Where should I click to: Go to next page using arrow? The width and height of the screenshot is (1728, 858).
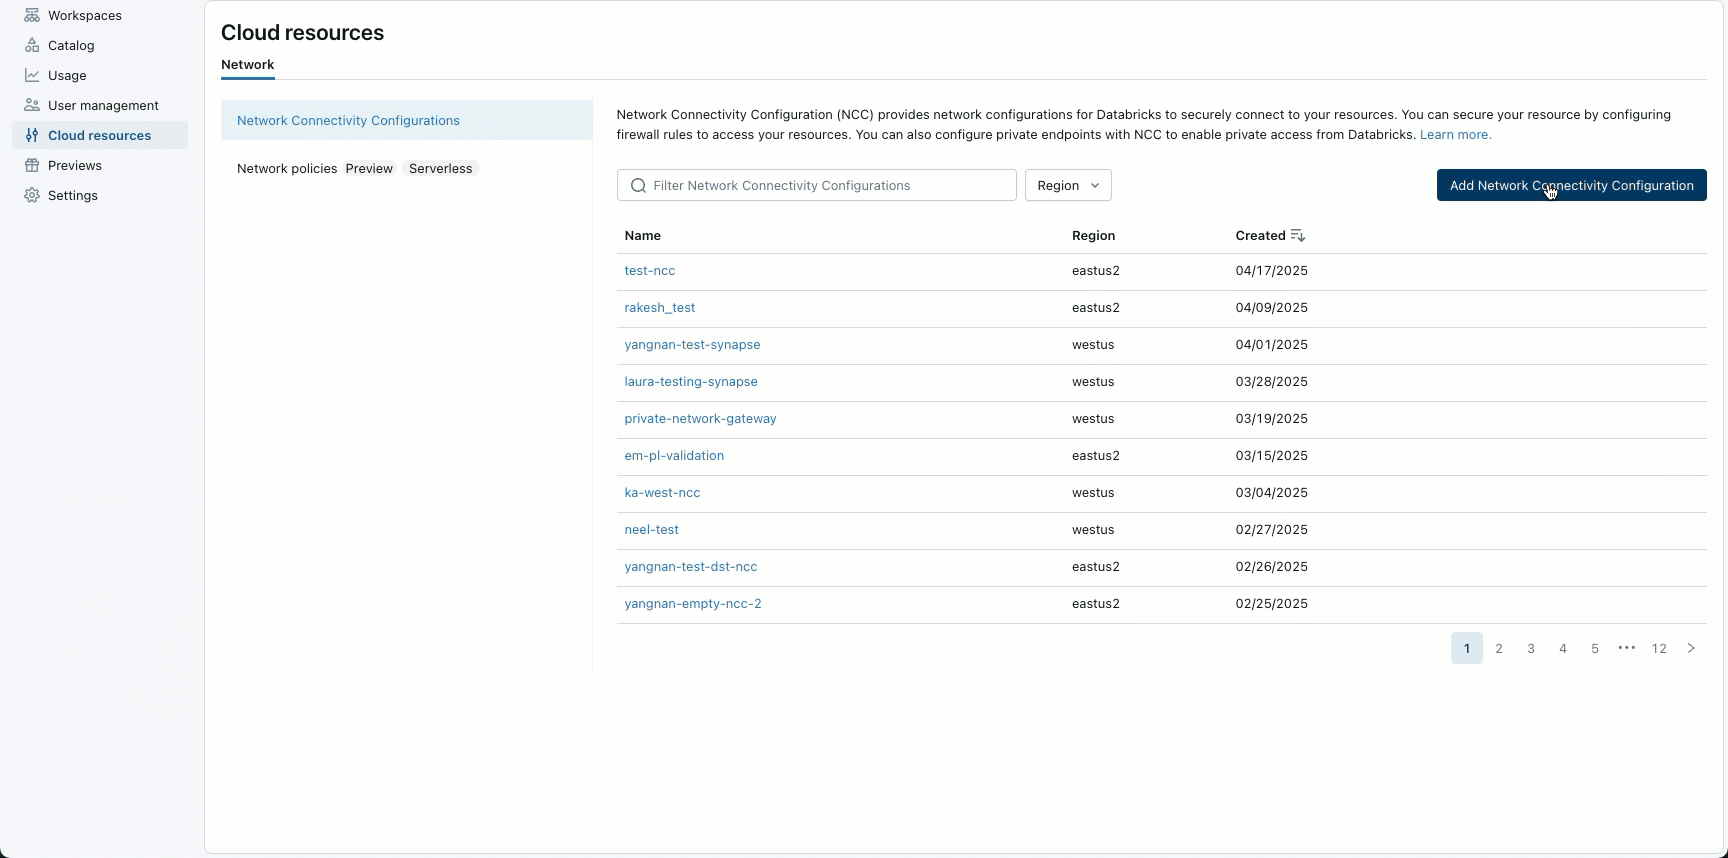pos(1691,648)
